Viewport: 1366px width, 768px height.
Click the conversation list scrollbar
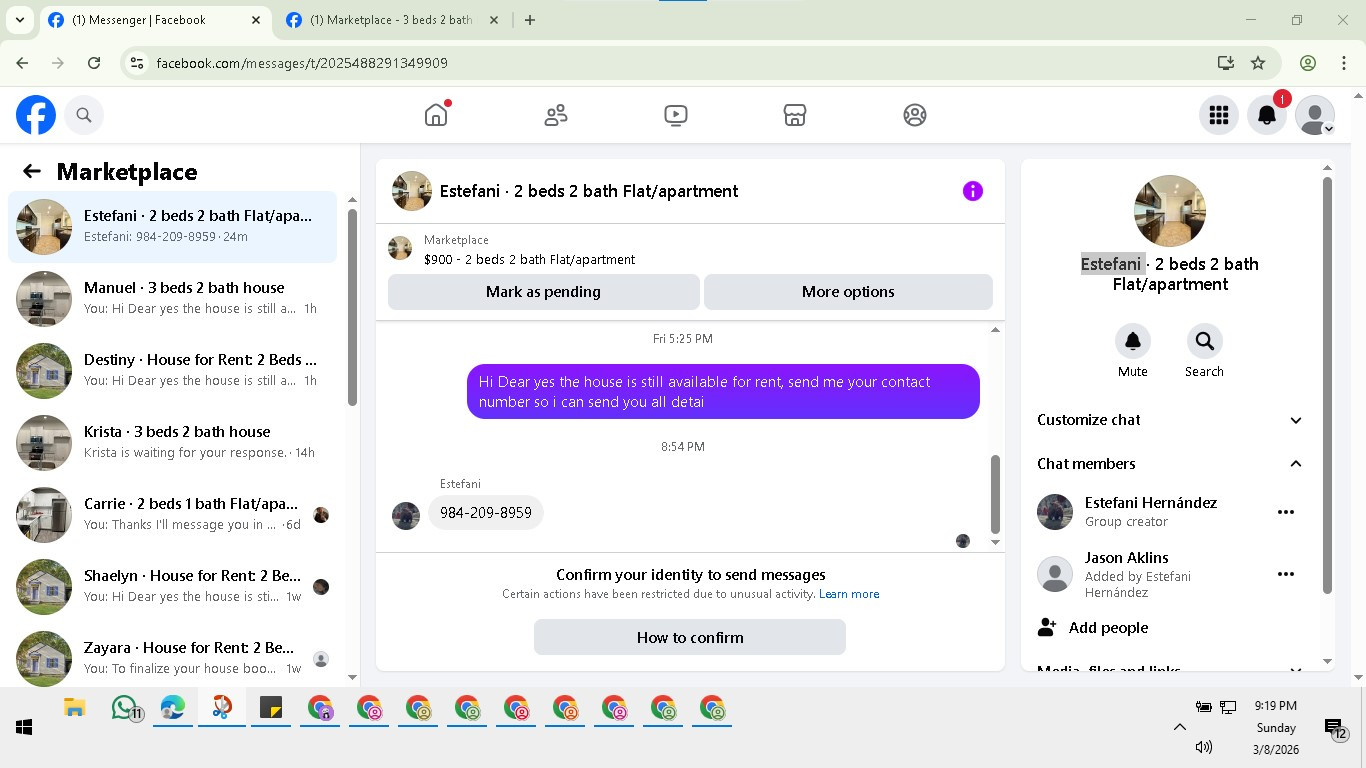(352, 307)
